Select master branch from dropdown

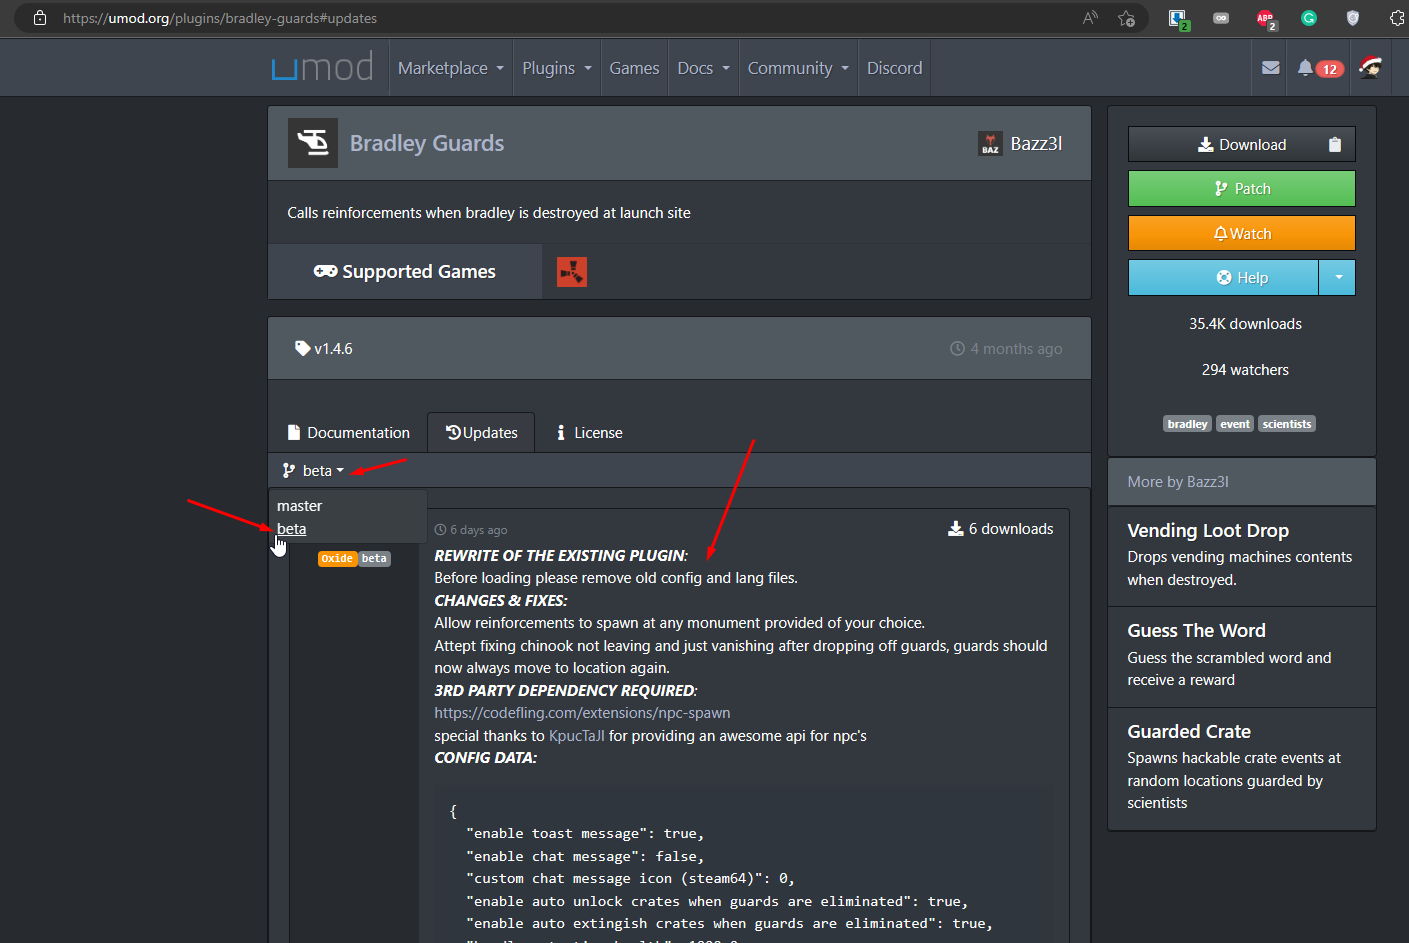[300, 506]
